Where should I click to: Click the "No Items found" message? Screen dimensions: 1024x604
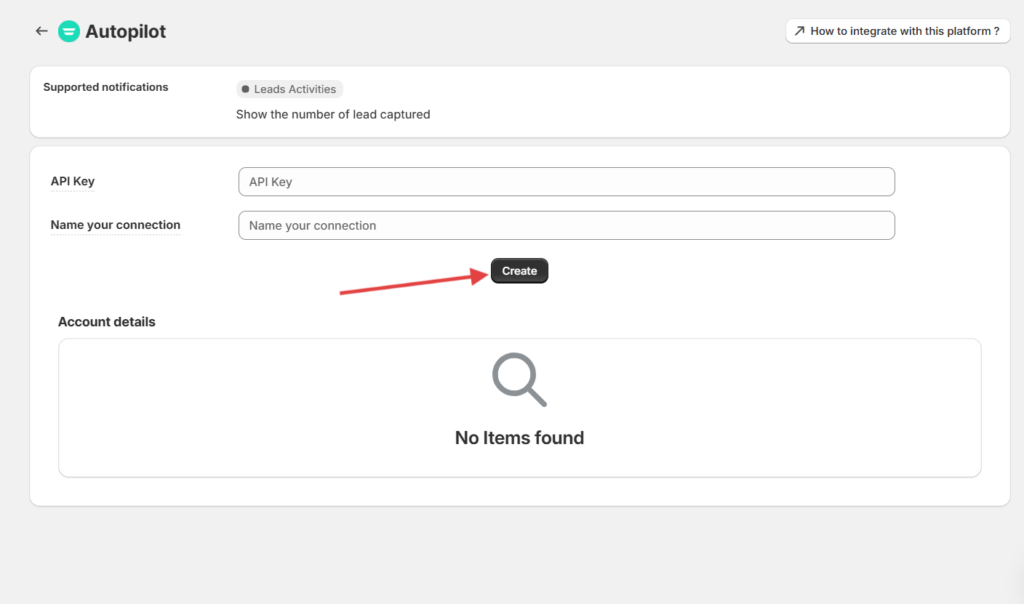pyautogui.click(x=519, y=438)
